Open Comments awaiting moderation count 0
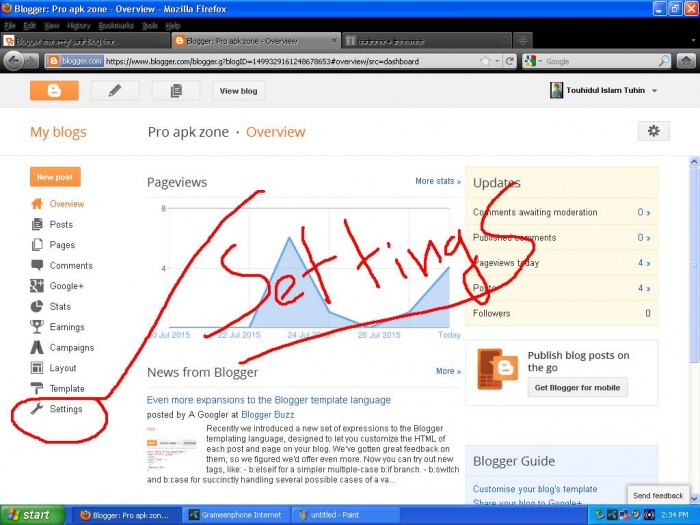Screen dimensions: 700x525 (643, 212)
